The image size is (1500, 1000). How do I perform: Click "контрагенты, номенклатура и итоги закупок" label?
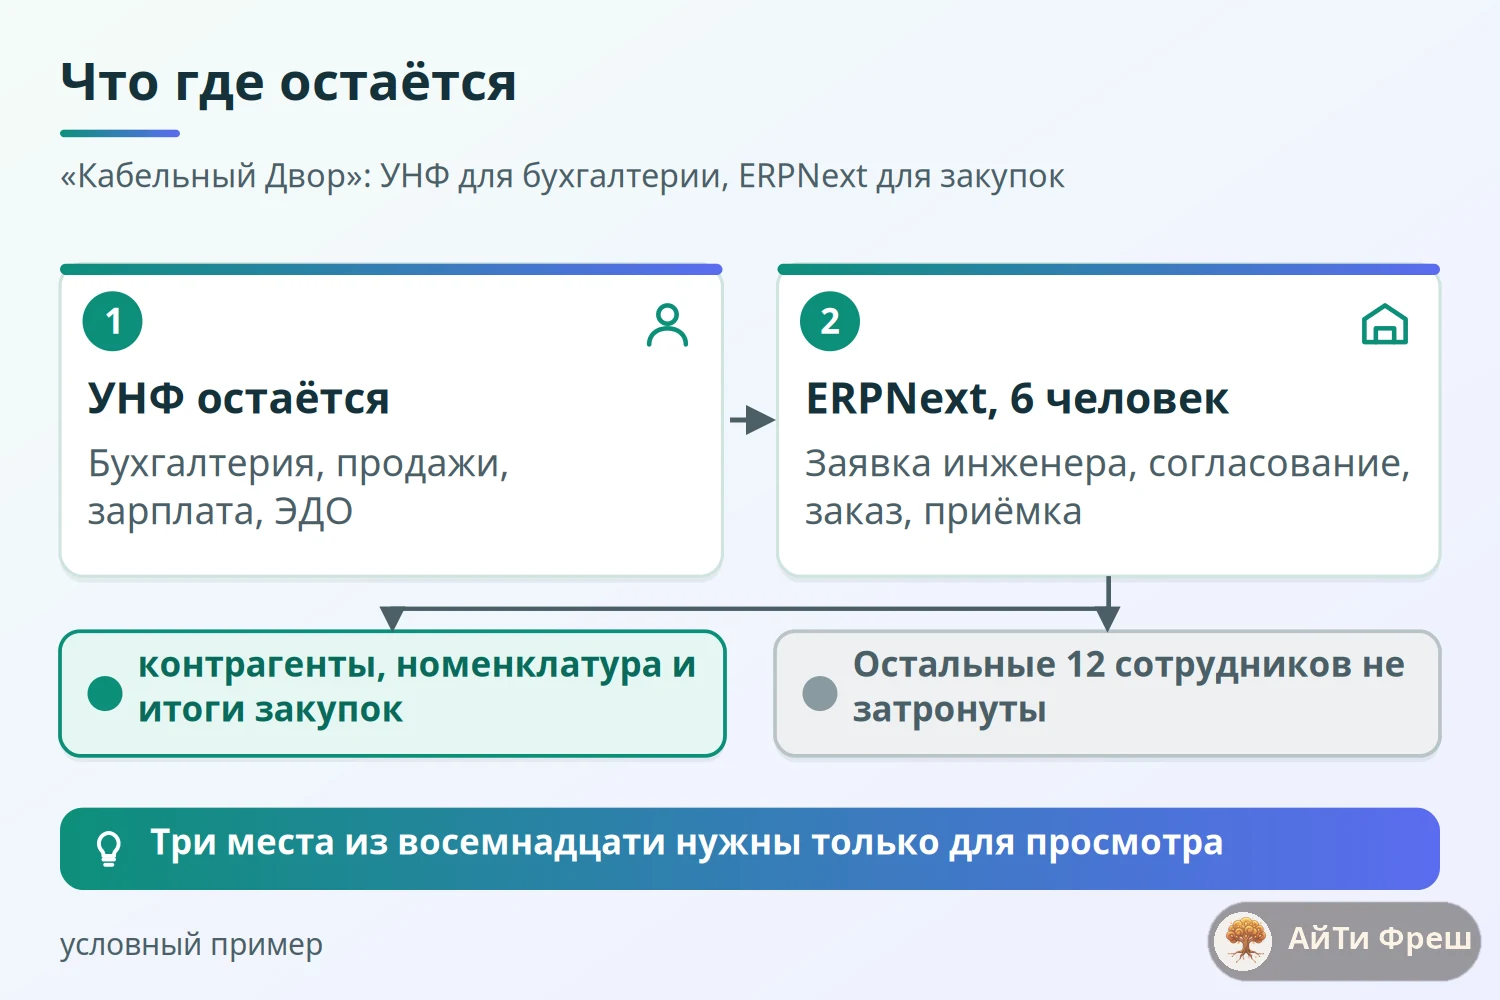417,686
